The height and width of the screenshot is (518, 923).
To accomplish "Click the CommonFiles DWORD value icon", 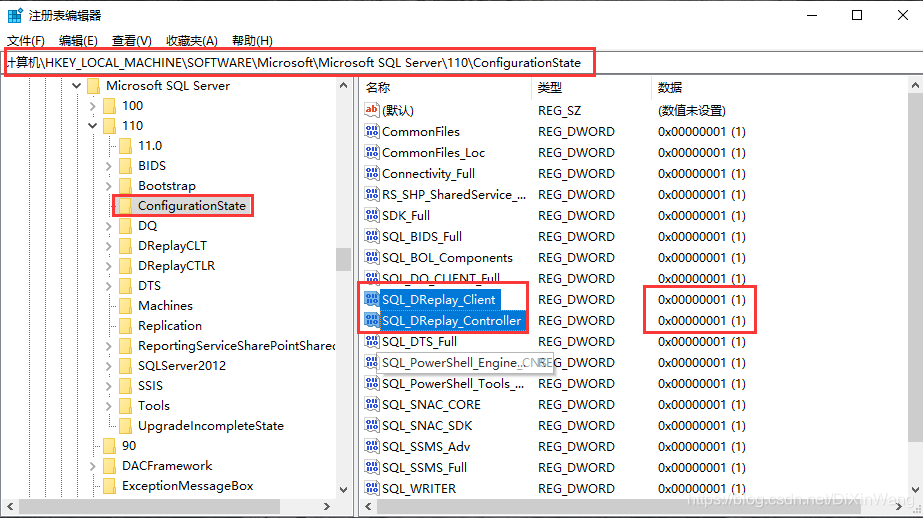I will coord(371,131).
